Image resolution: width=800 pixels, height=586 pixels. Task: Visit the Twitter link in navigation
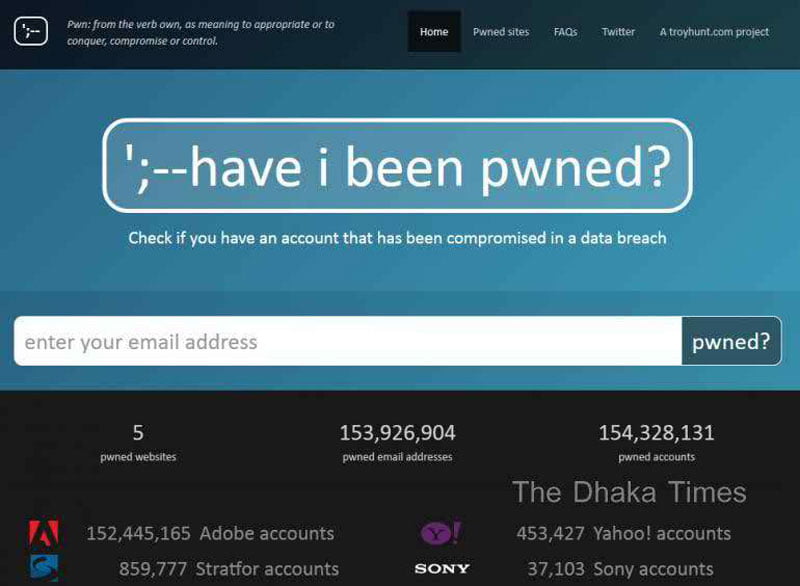click(618, 32)
